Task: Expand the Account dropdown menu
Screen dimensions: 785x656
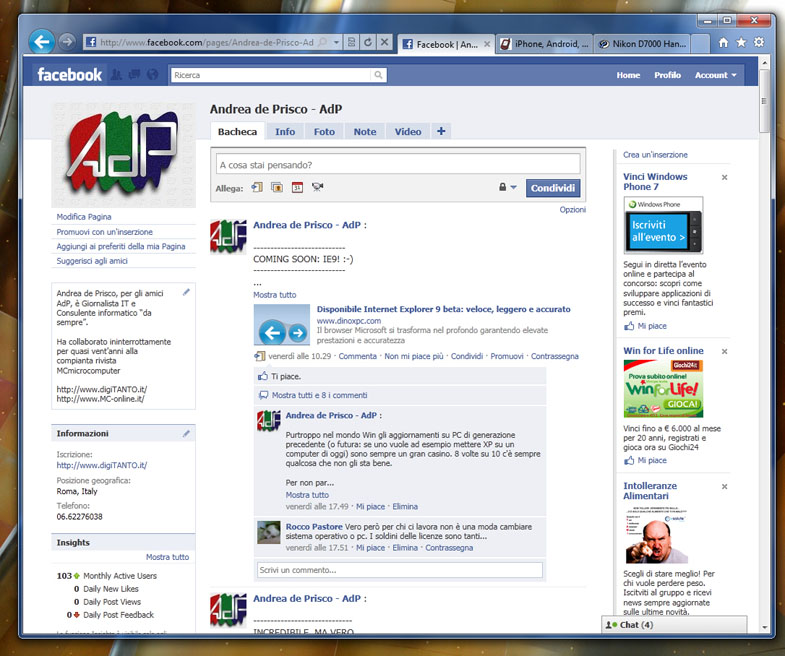Action: (715, 75)
